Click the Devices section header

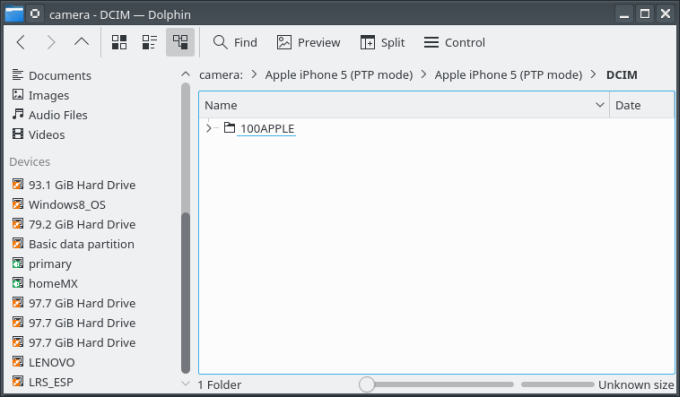click(30, 162)
